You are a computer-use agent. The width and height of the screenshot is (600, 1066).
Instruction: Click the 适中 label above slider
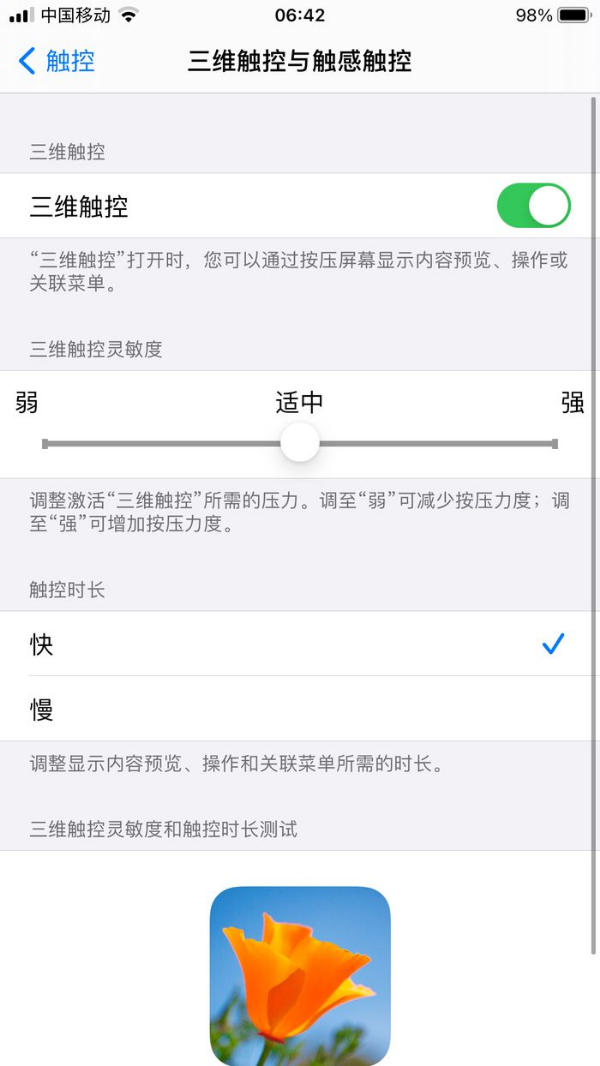300,402
